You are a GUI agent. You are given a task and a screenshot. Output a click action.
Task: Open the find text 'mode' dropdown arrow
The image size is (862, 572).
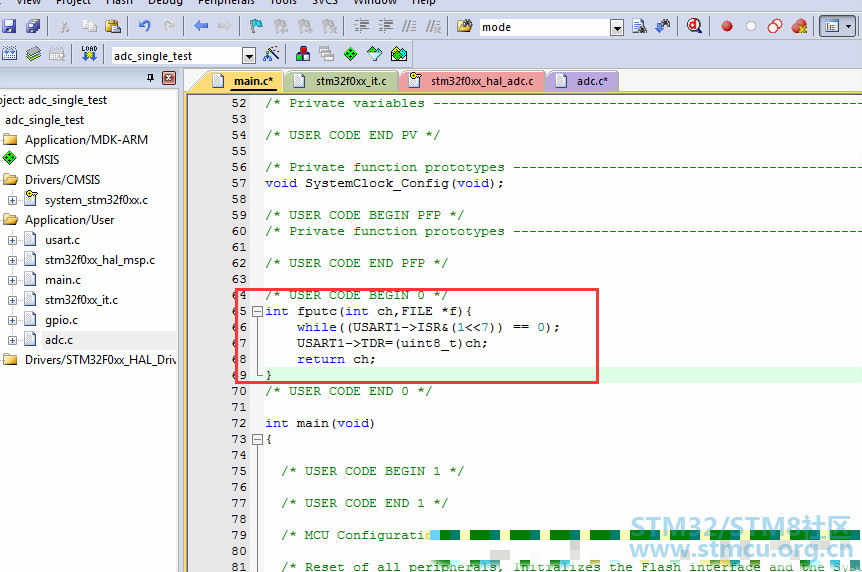coord(617,27)
